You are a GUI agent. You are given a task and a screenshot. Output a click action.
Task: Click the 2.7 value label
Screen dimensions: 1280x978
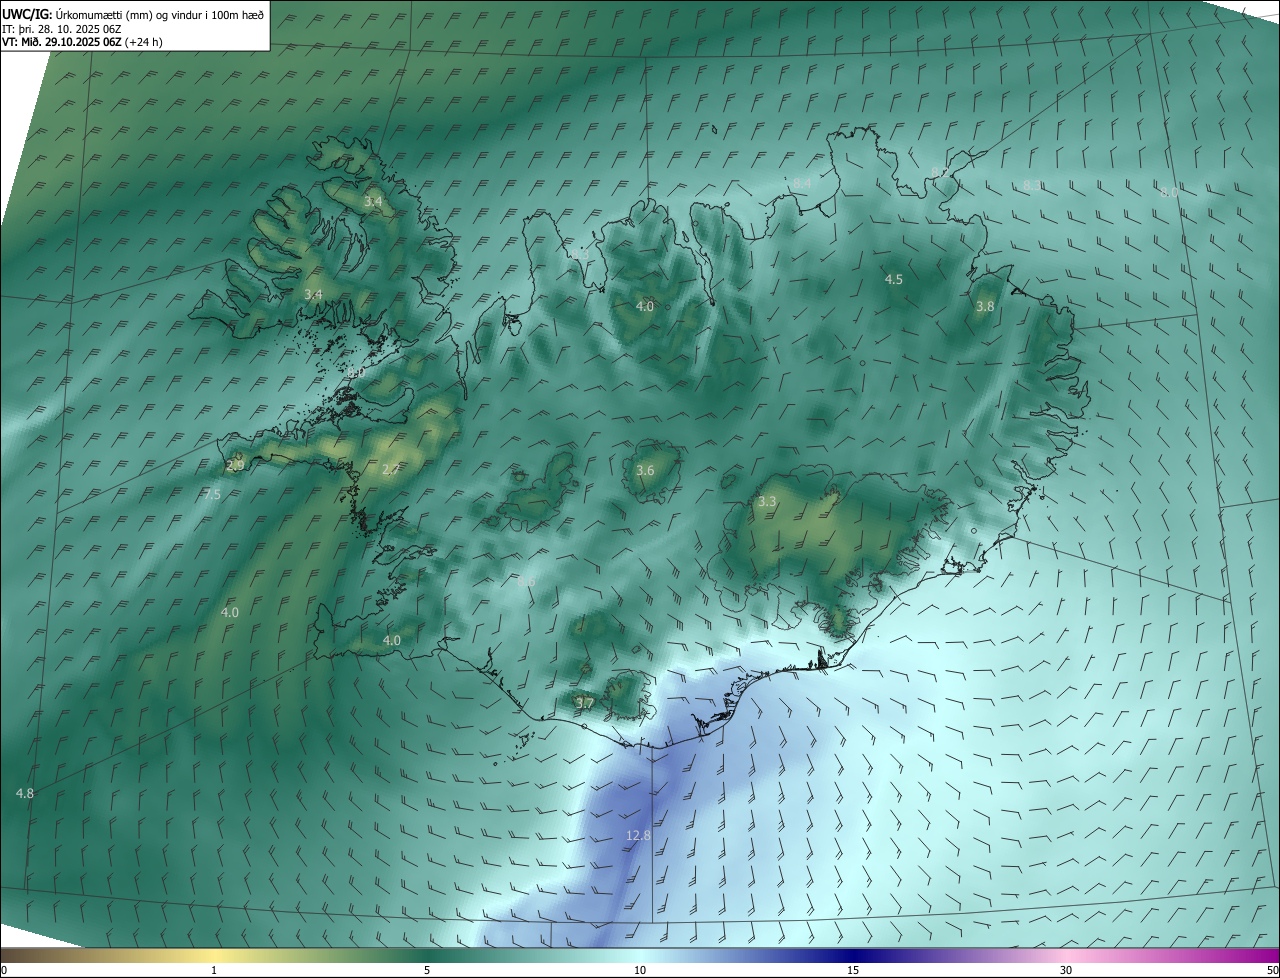tap(391, 469)
